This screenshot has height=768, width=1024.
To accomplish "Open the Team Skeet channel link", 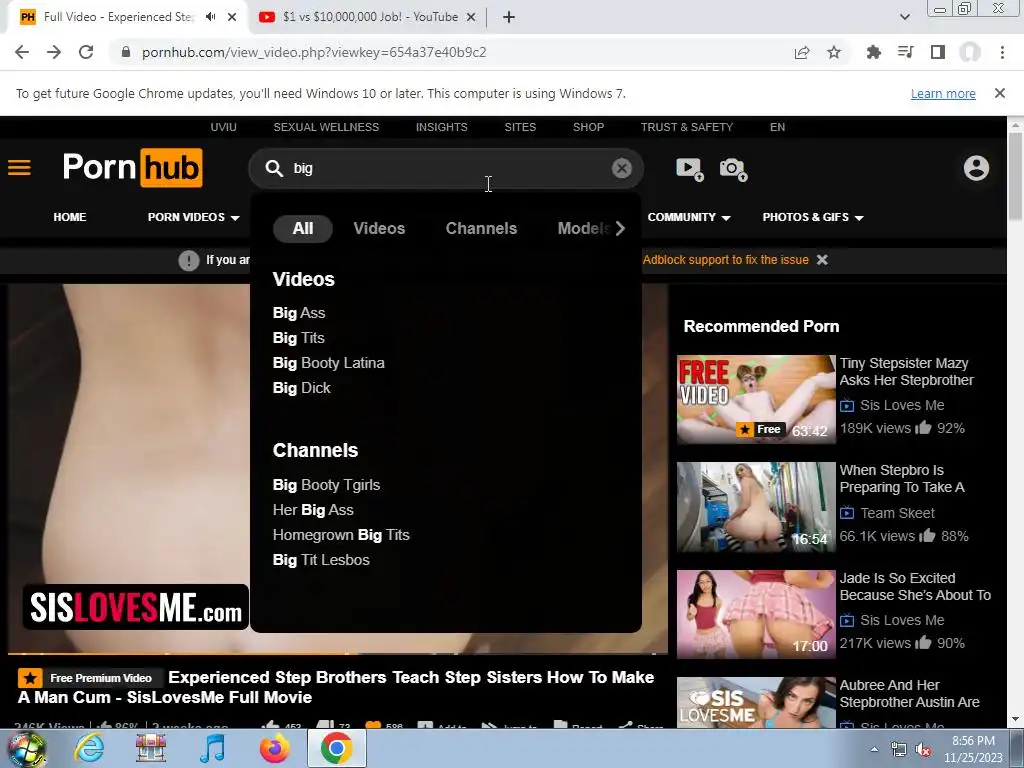I will coord(897,513).
